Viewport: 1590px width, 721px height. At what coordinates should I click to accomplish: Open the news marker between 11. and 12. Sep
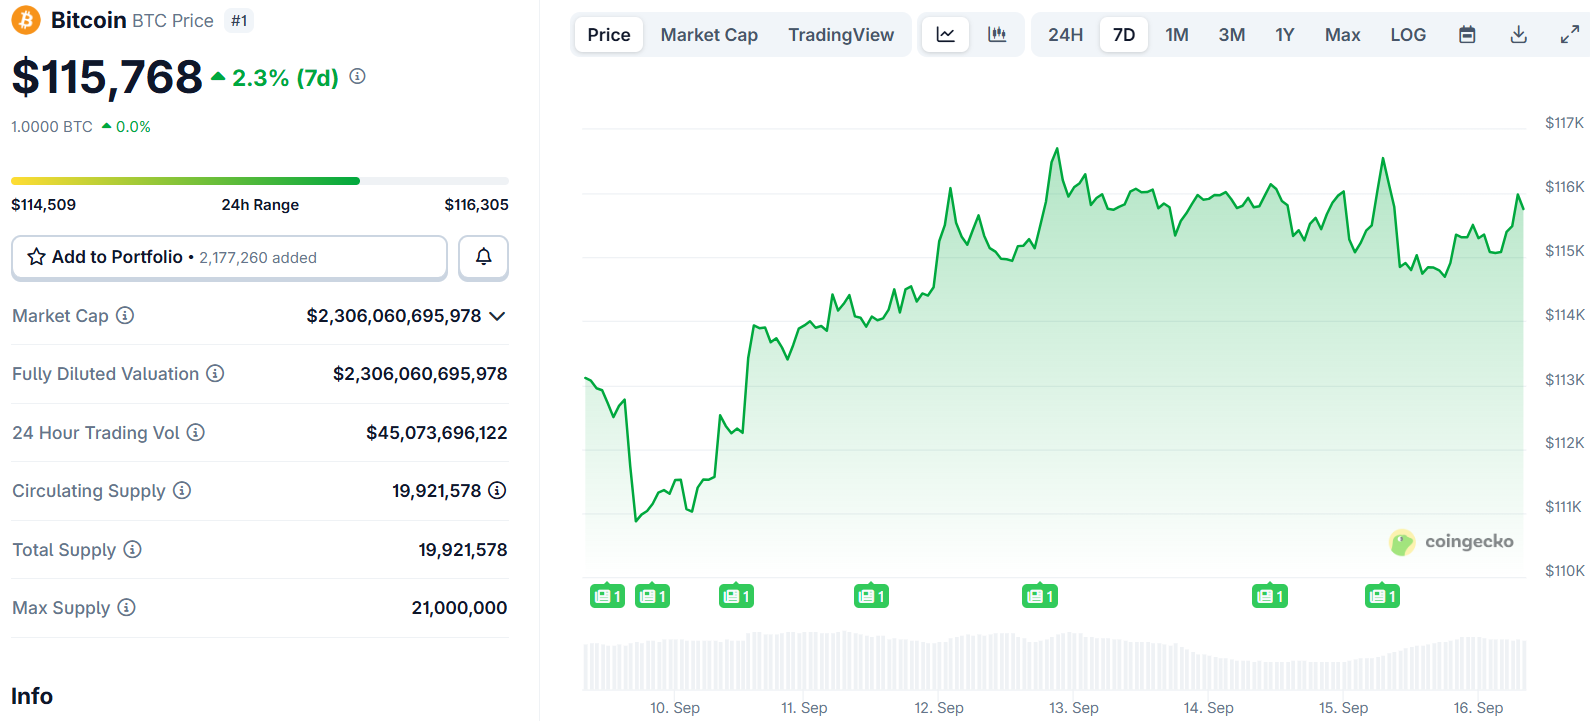pos(871,597)
